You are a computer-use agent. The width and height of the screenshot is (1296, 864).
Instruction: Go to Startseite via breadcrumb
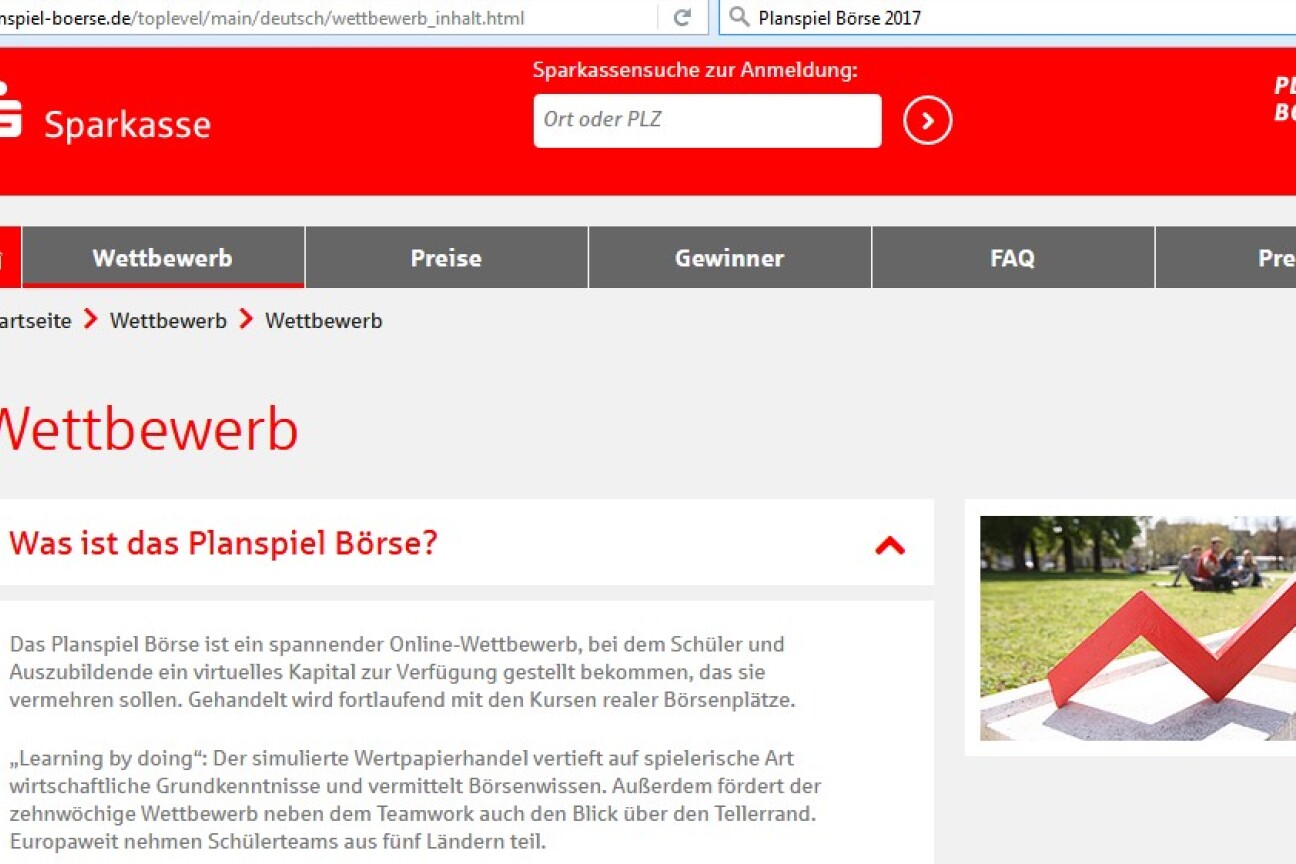tap(35, 321)
